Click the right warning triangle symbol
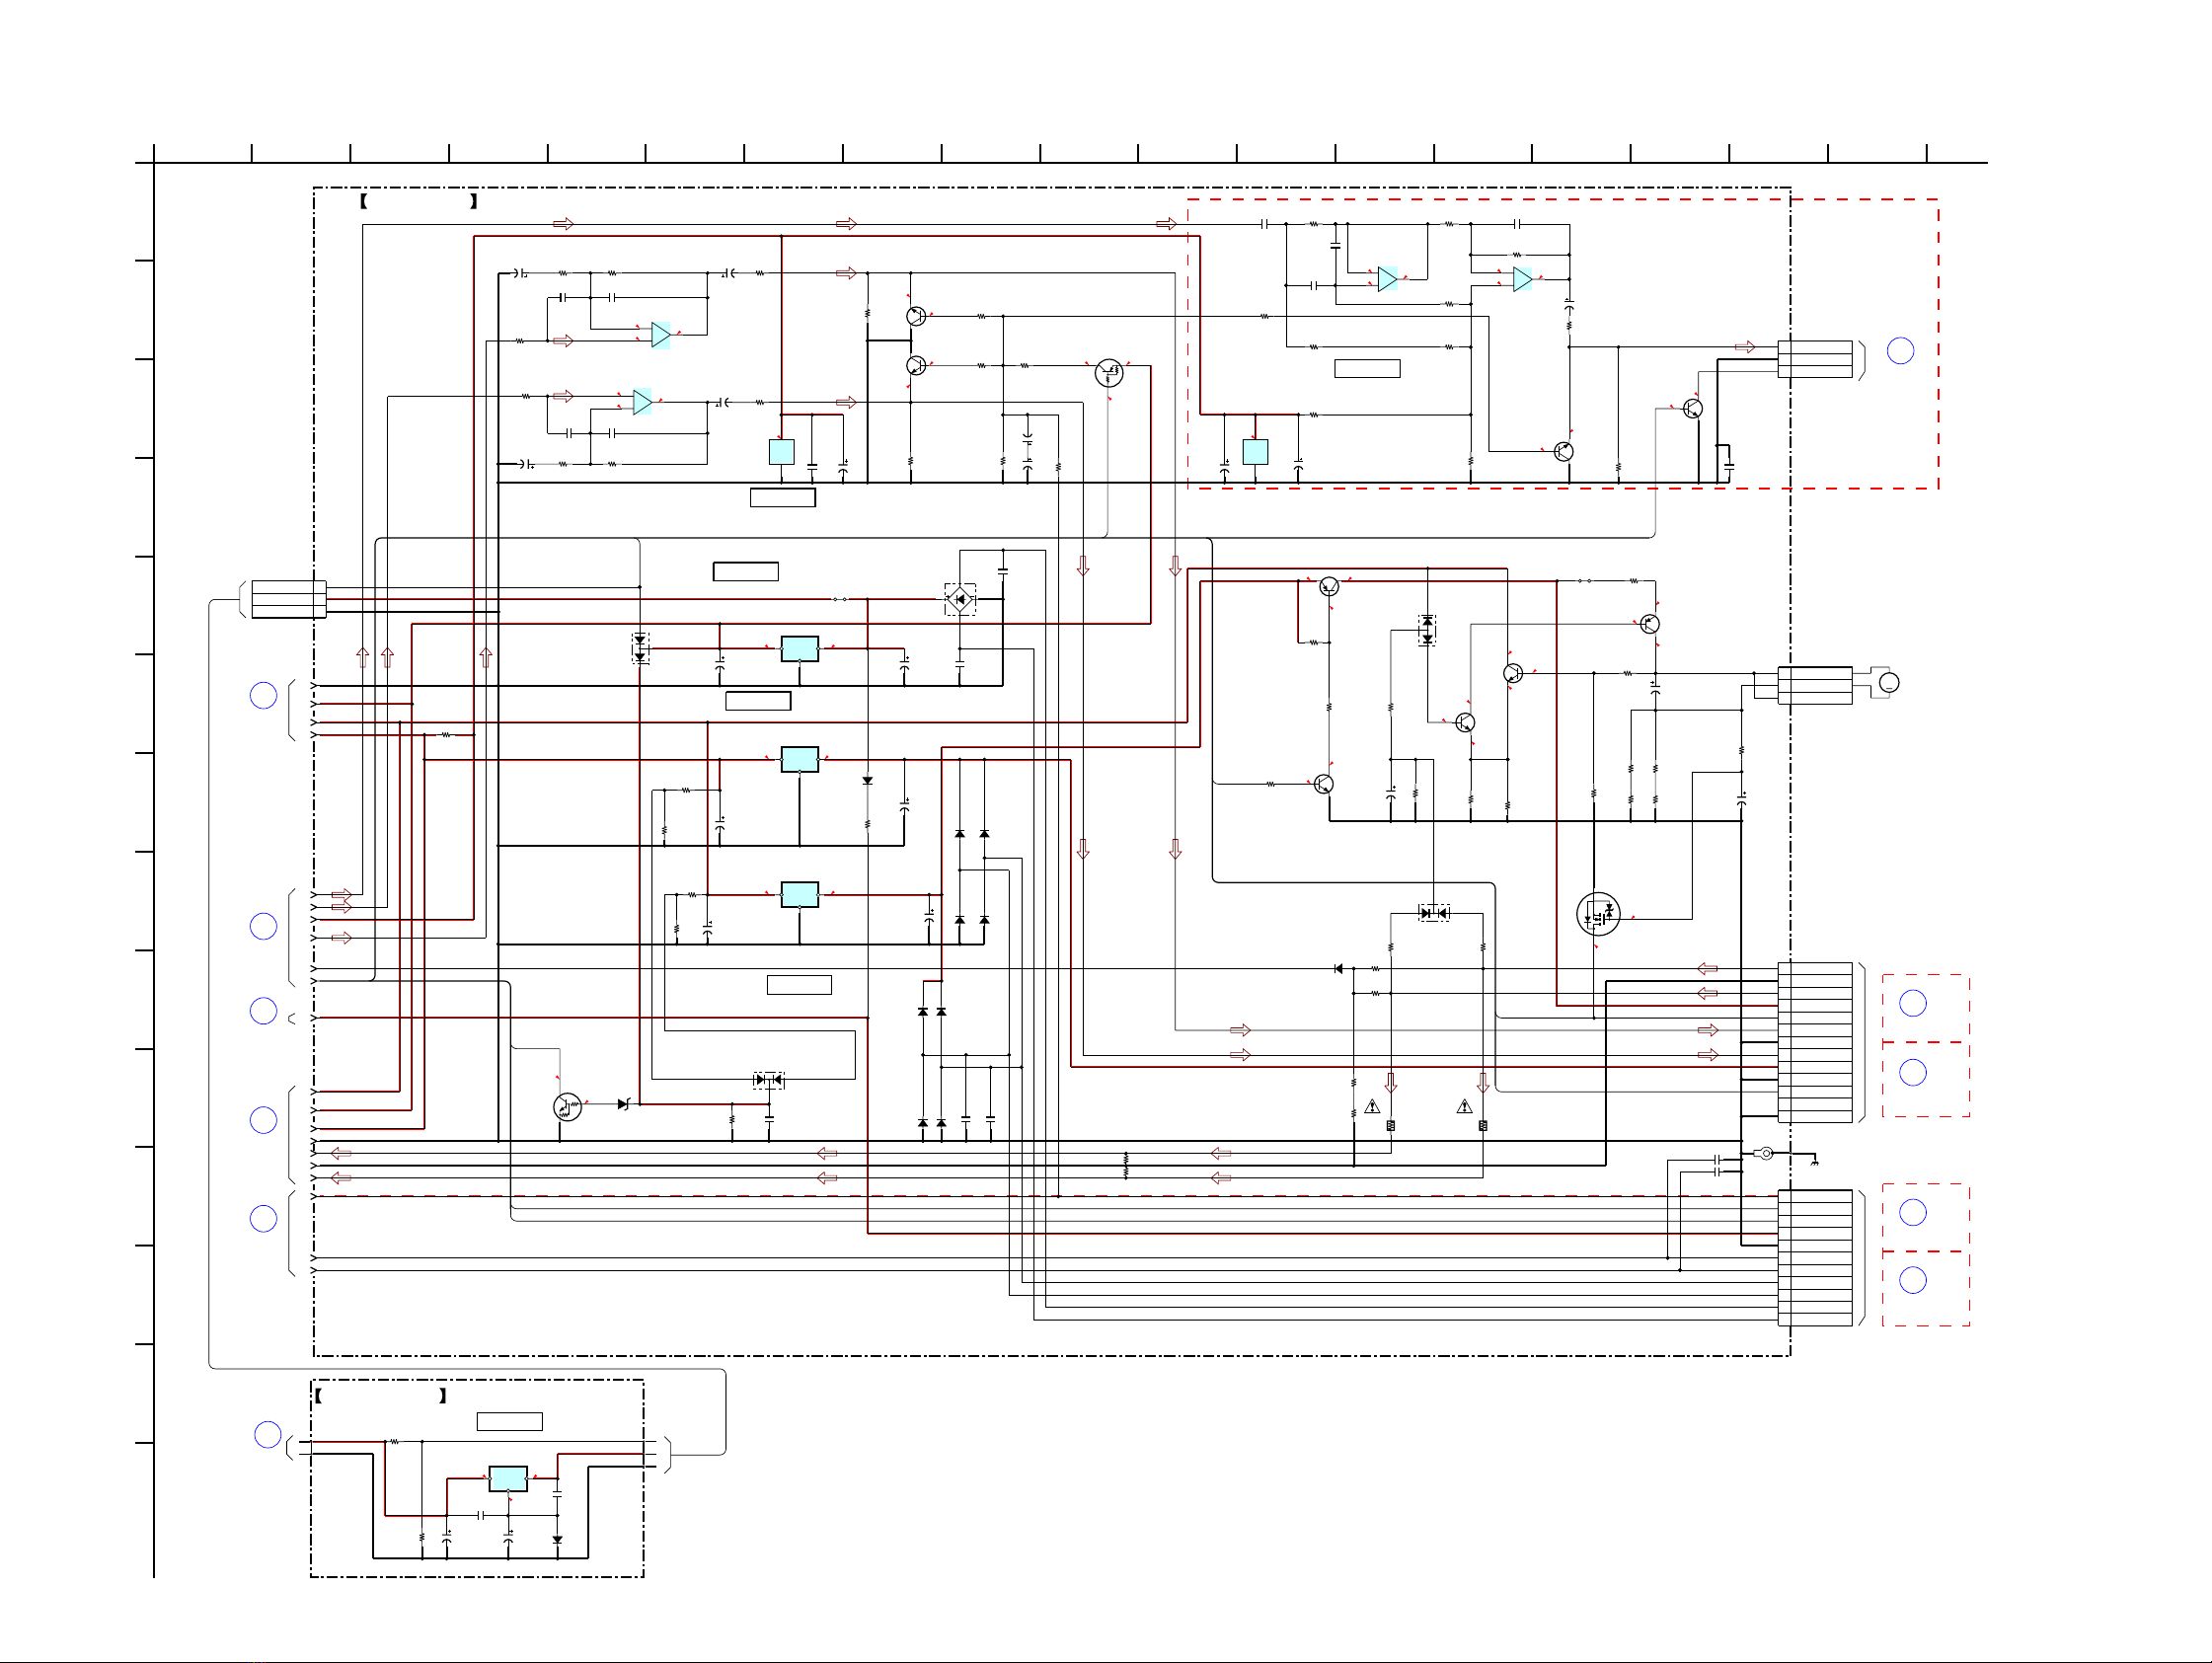This screenshot has width=2212, height=1663. click(1464, 1106)
